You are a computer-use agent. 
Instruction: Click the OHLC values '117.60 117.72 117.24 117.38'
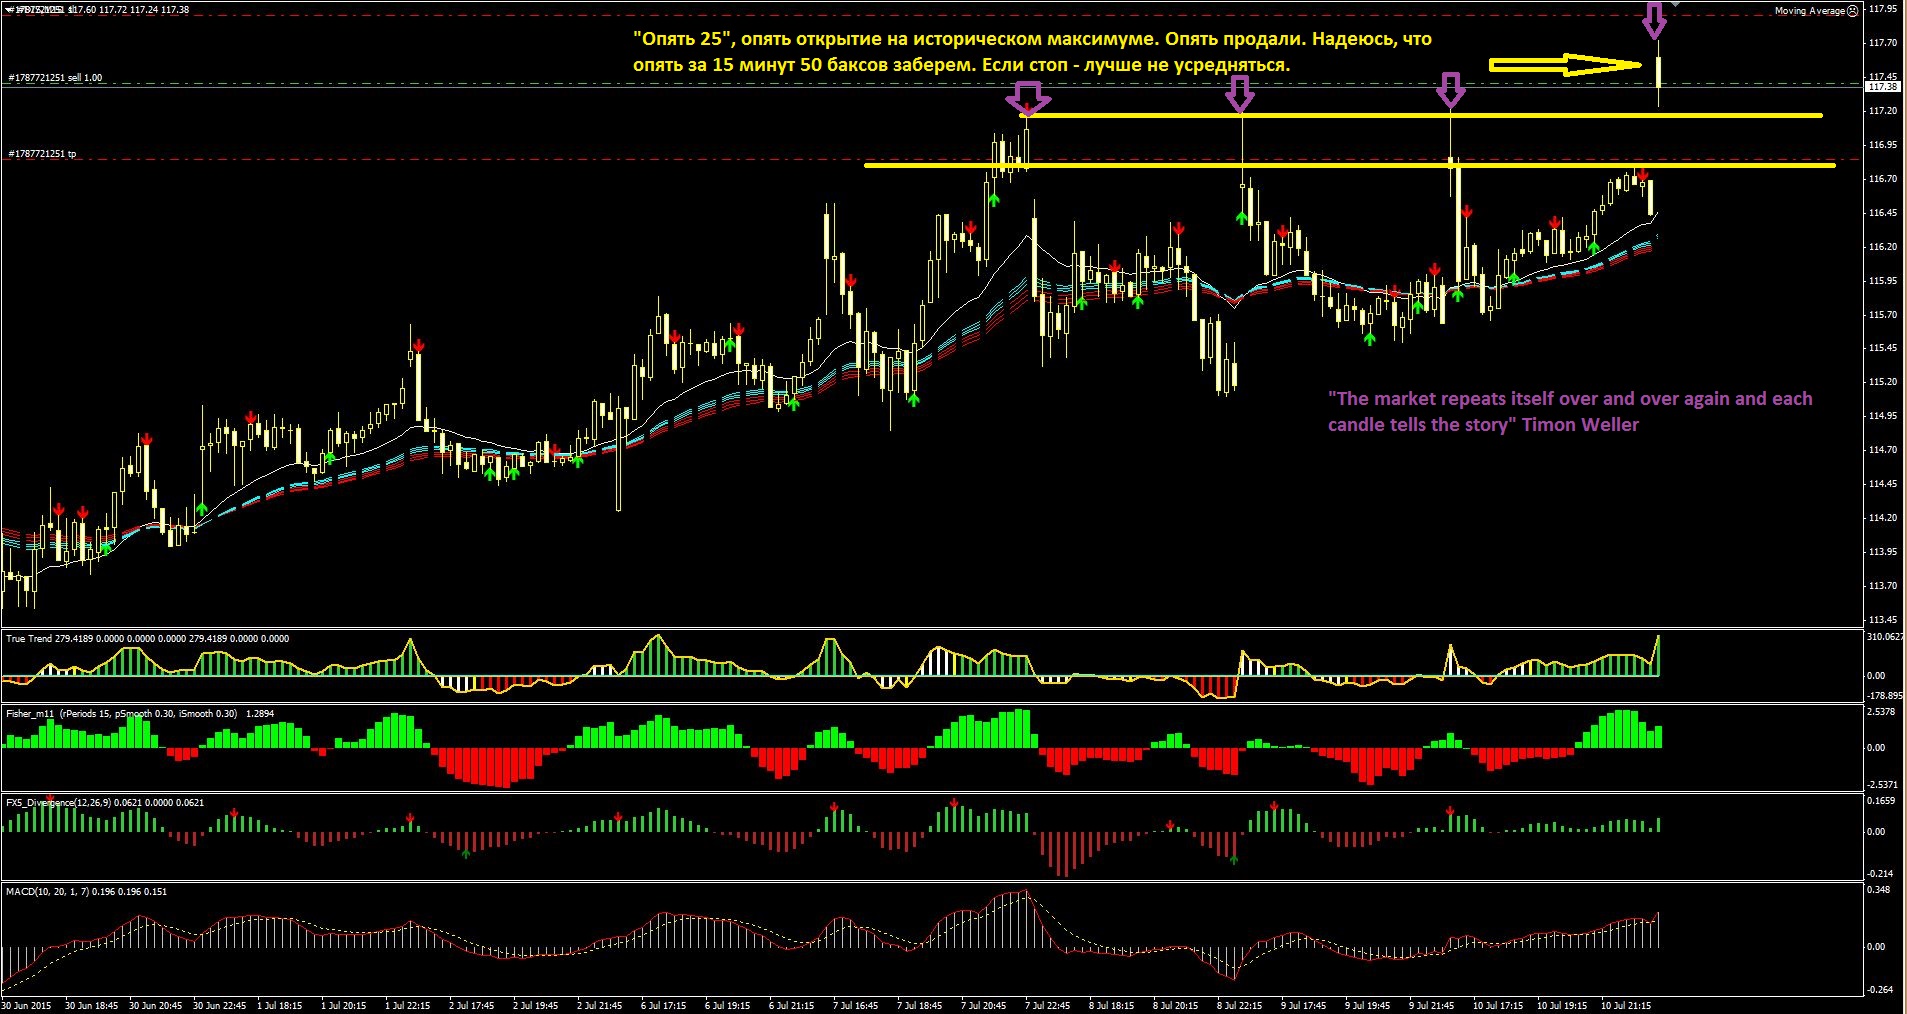130,10
